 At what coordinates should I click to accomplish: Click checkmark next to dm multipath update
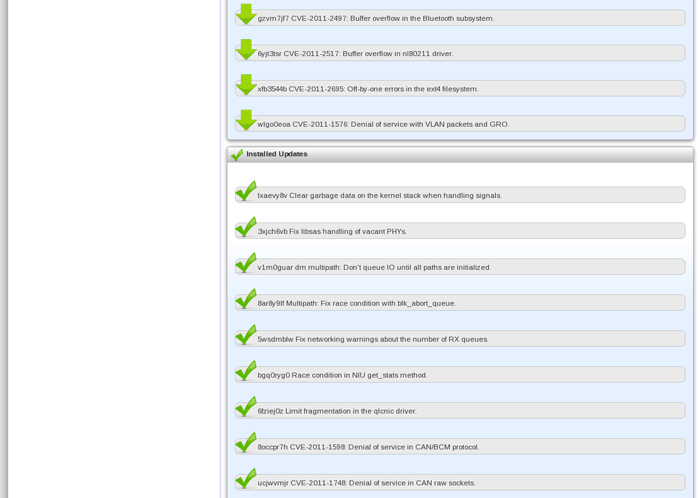(x=246, y=263)
